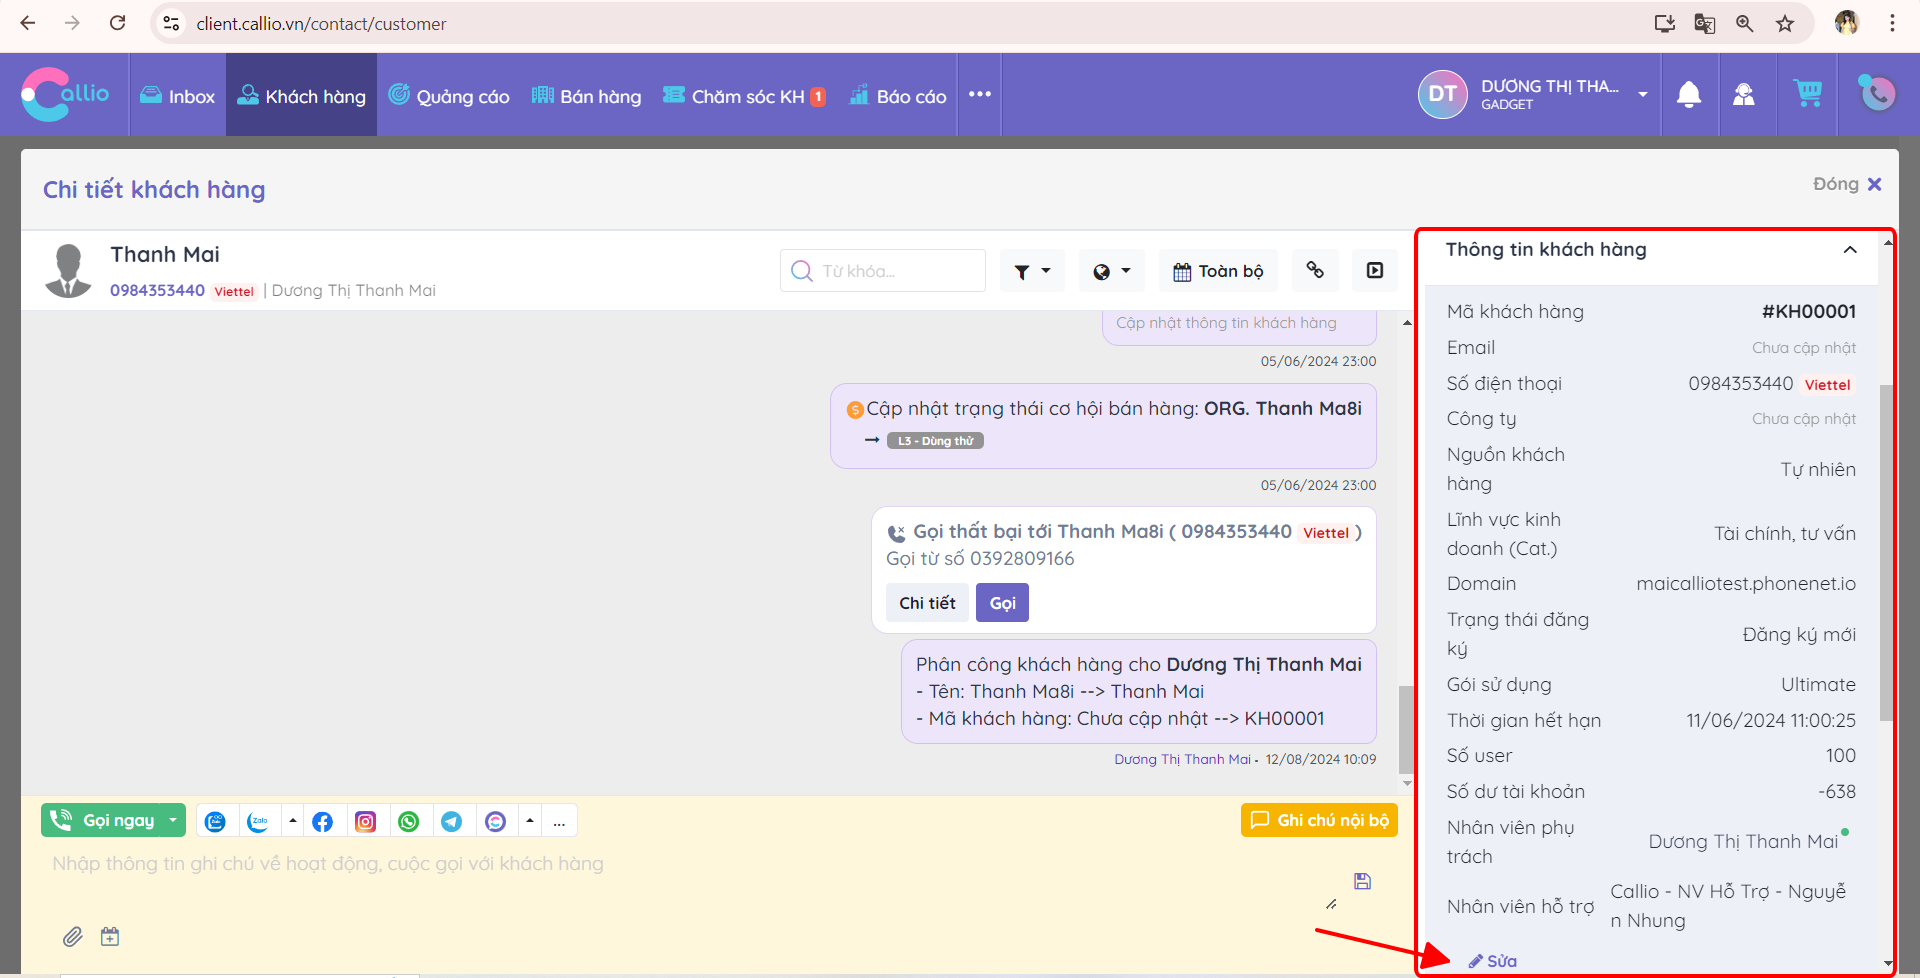Show more menu items via ellipsis
The height and width of the screenshot is (978, 1920).
[x=980, y=94]
